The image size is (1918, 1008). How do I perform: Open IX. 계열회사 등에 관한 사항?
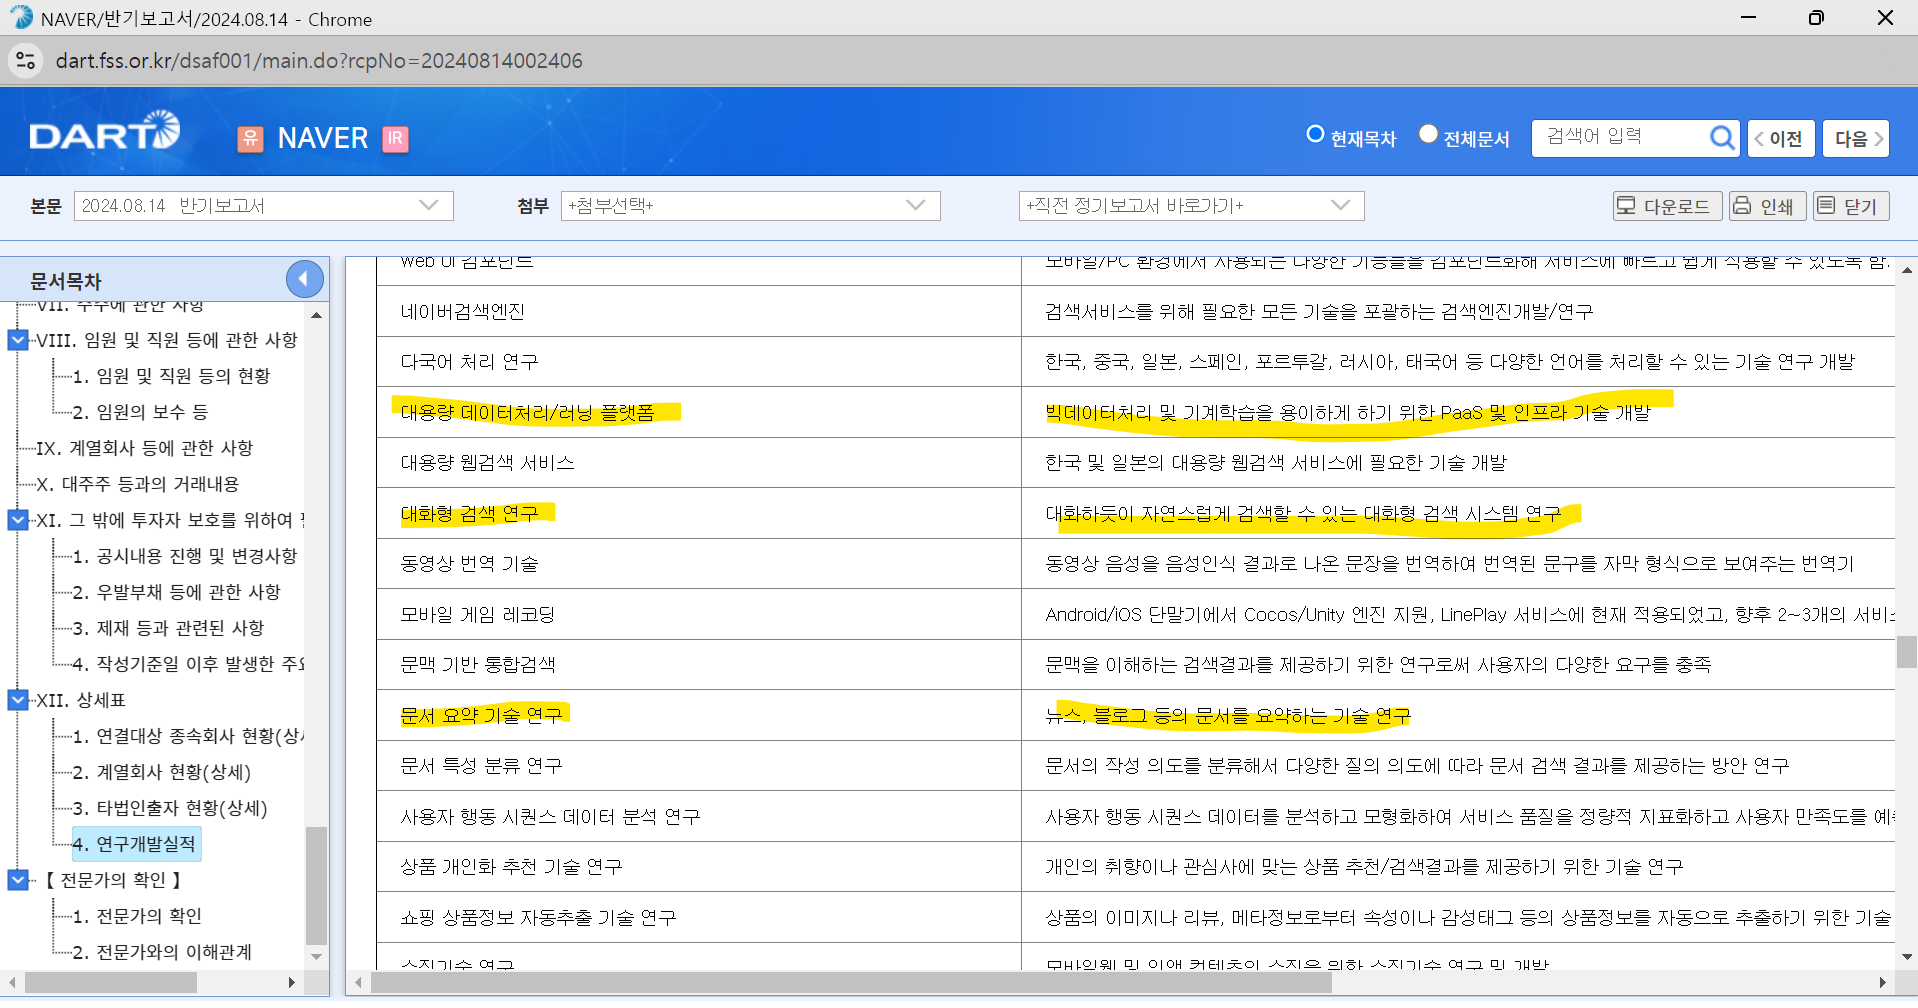point(145,448)
